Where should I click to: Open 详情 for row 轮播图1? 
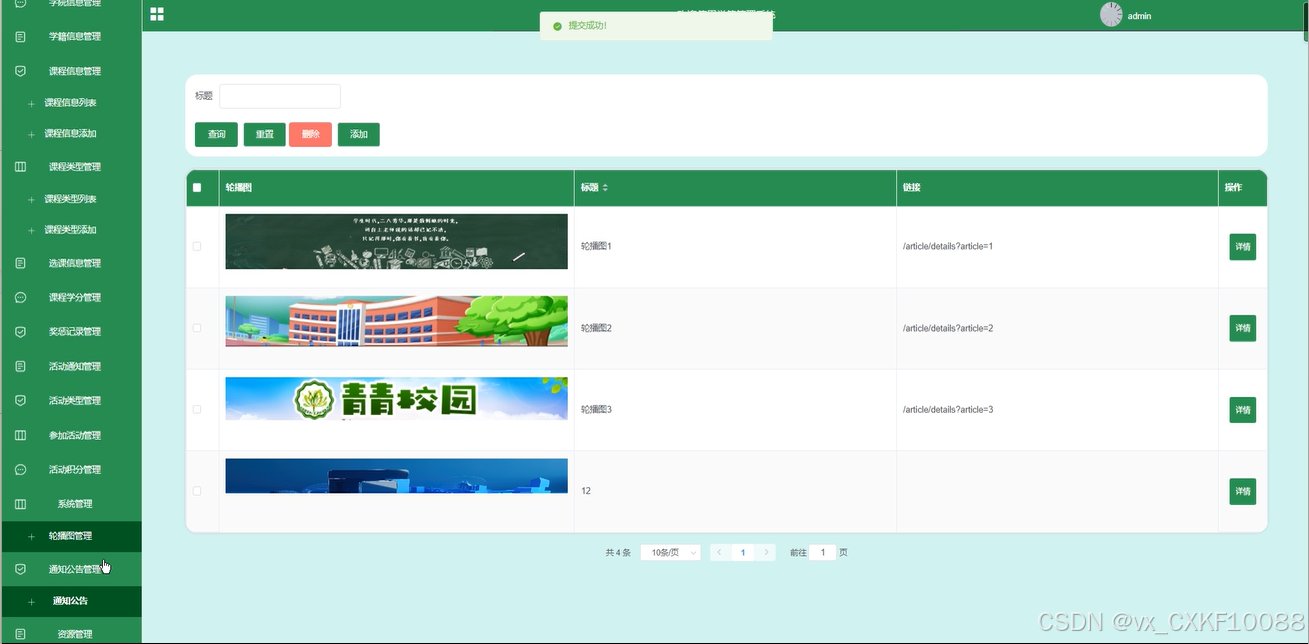[1243, 247]
